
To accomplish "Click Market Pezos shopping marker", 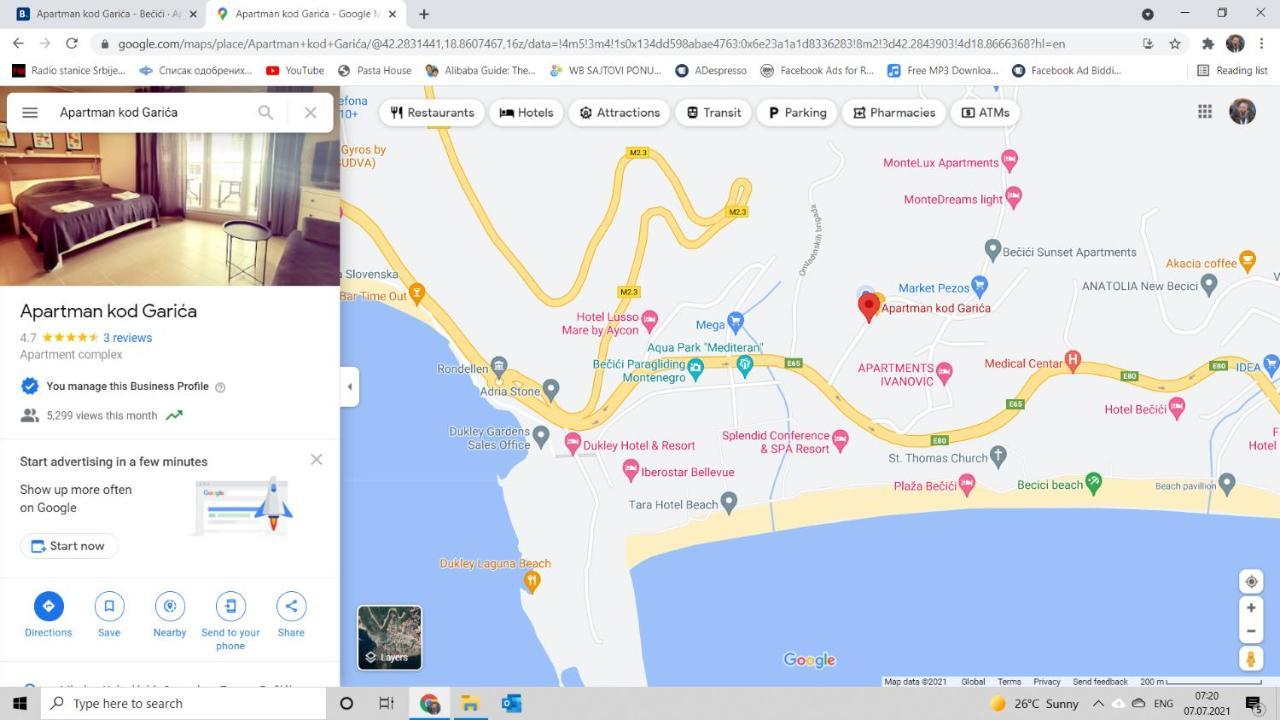I will click(980, 286).
